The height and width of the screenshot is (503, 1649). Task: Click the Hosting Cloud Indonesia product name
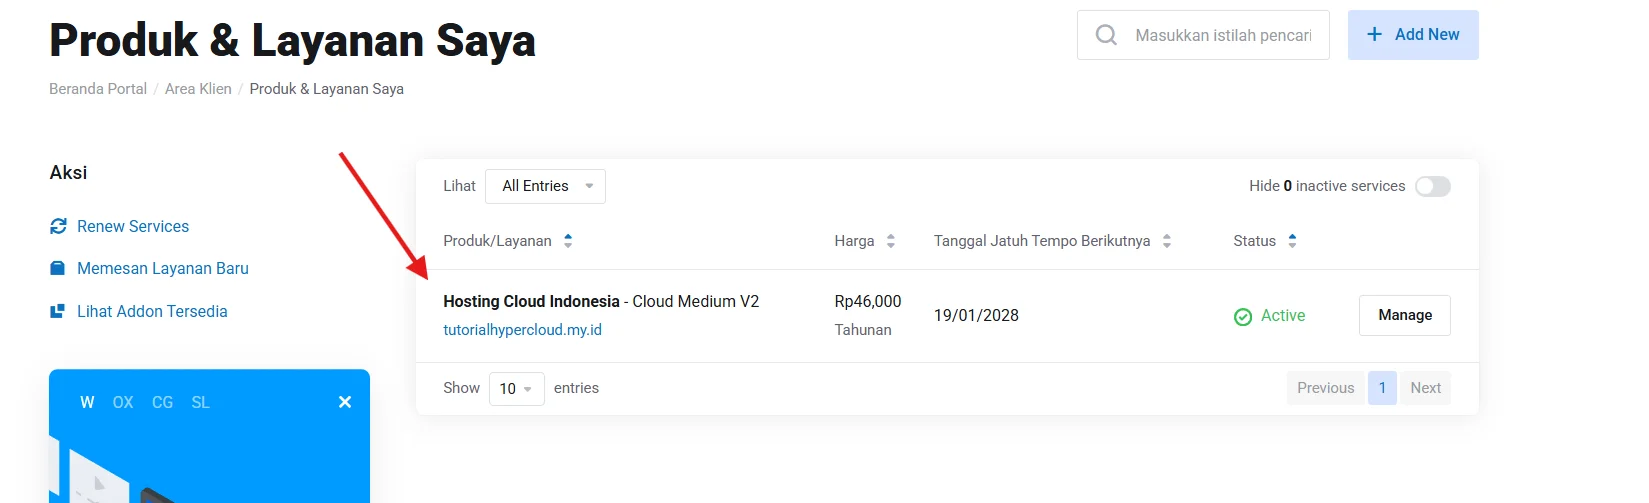[531, 301]
